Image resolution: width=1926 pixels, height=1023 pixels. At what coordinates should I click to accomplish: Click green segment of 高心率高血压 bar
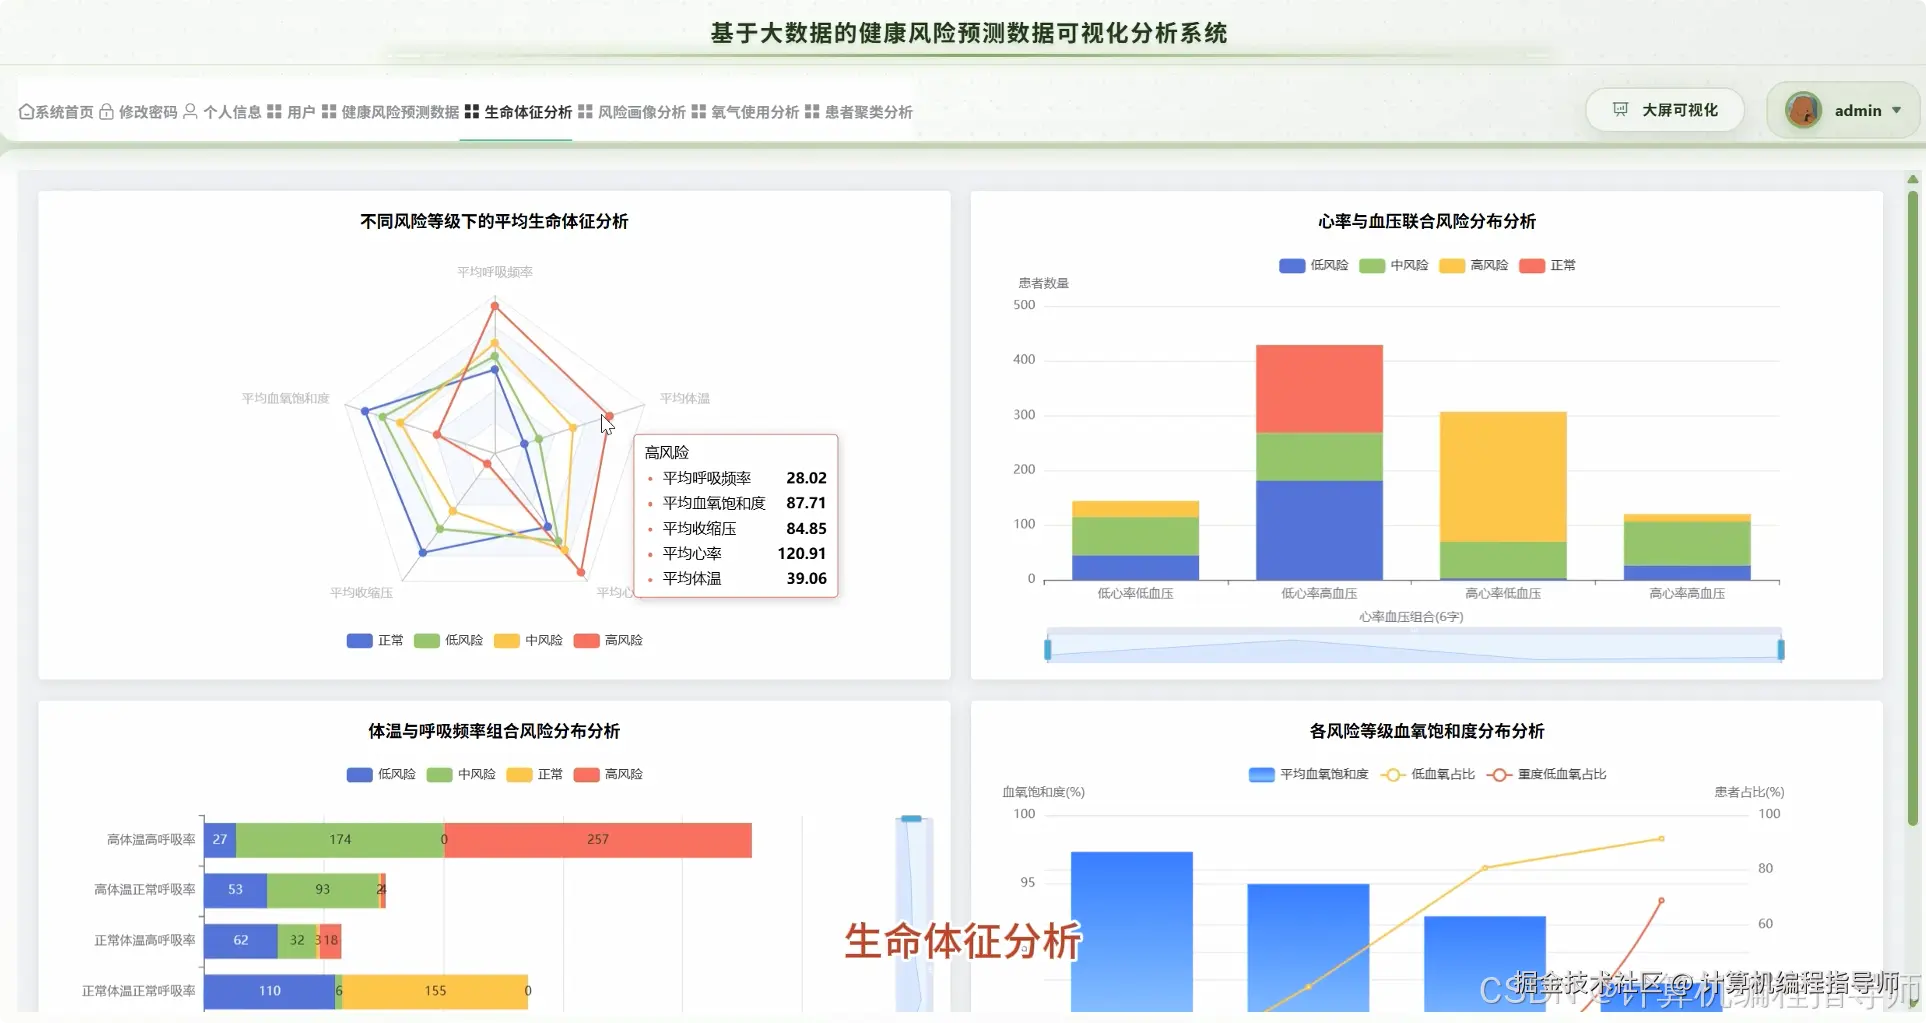(x=1687, y=544)
